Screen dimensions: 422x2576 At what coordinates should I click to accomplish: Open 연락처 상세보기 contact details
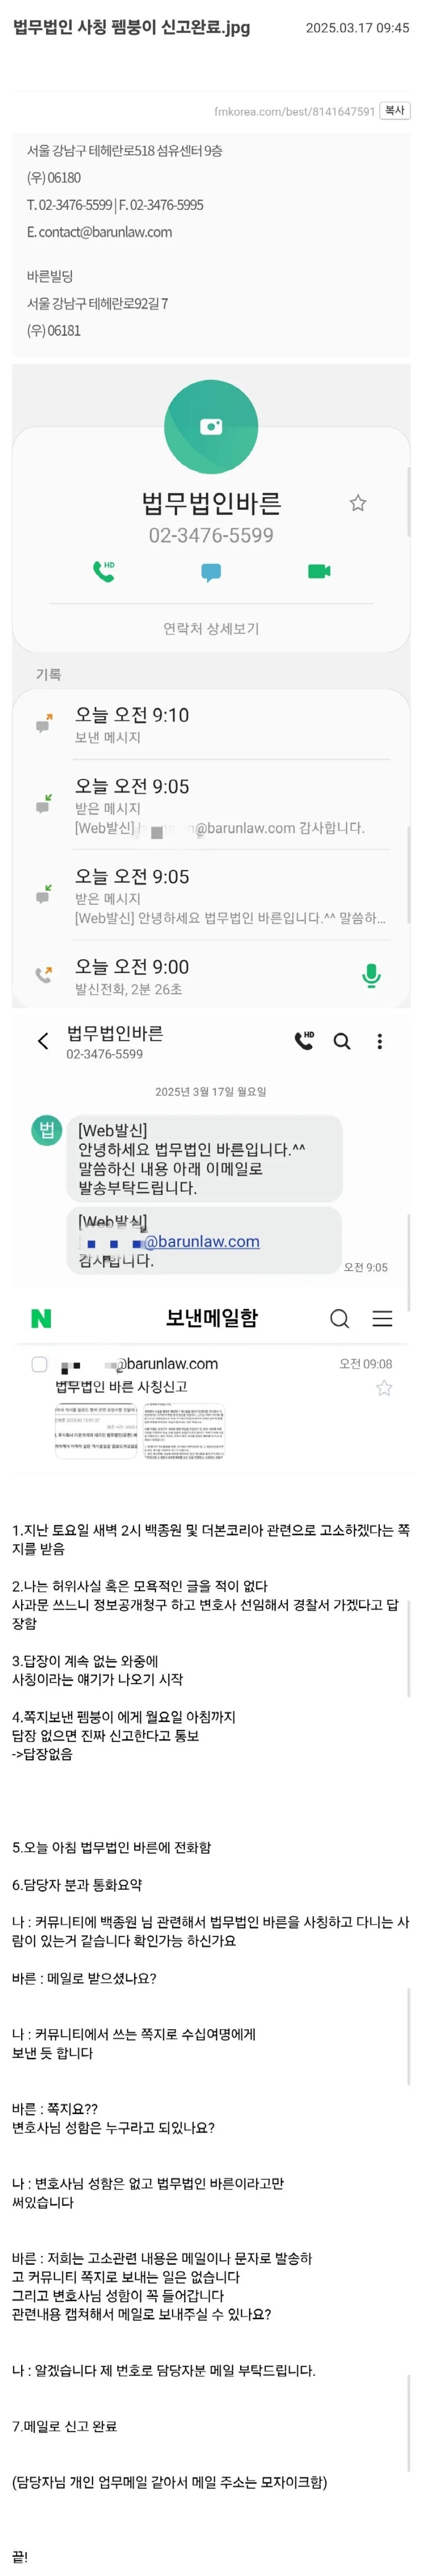tap(211, 628)
